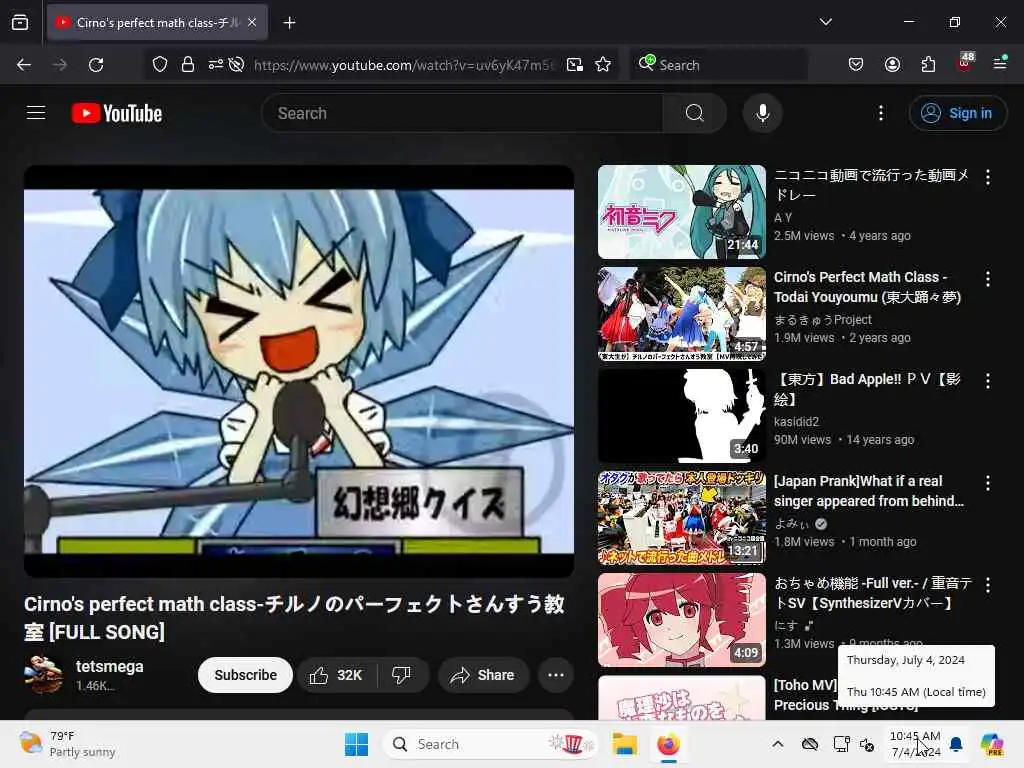Click the Cirno video player

point(299,371)
